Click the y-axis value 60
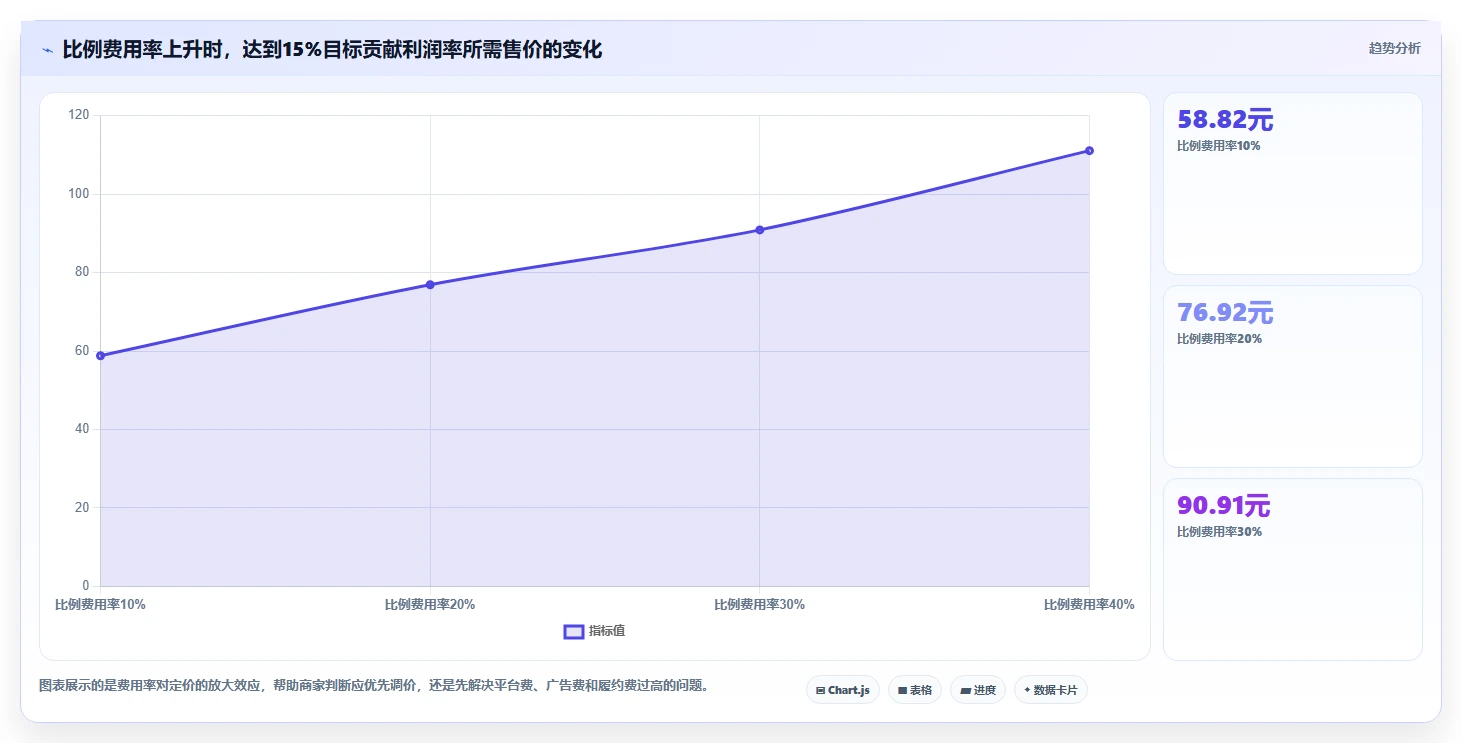 pos(82,351)
